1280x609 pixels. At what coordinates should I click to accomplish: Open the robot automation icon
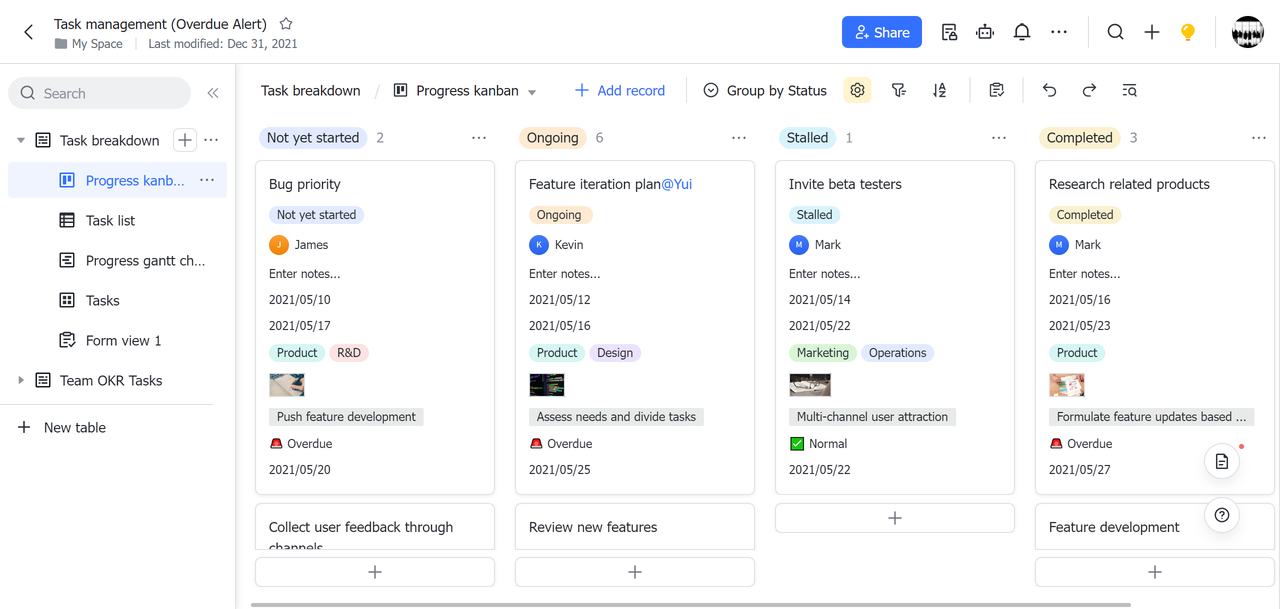click(x=985, y=32)
